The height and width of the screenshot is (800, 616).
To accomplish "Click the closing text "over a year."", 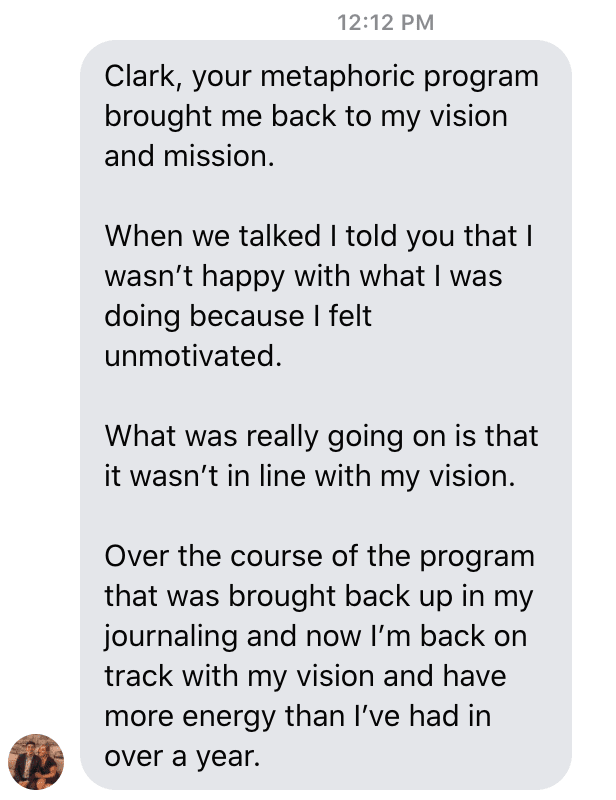I will [182, 756].
